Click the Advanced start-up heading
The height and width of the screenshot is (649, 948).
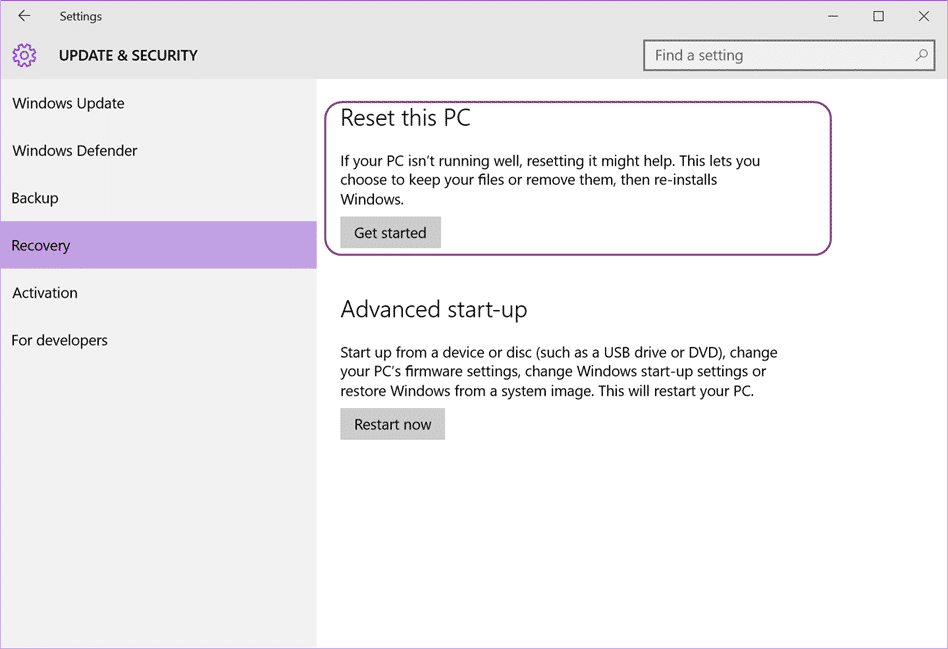click(433, 310)
